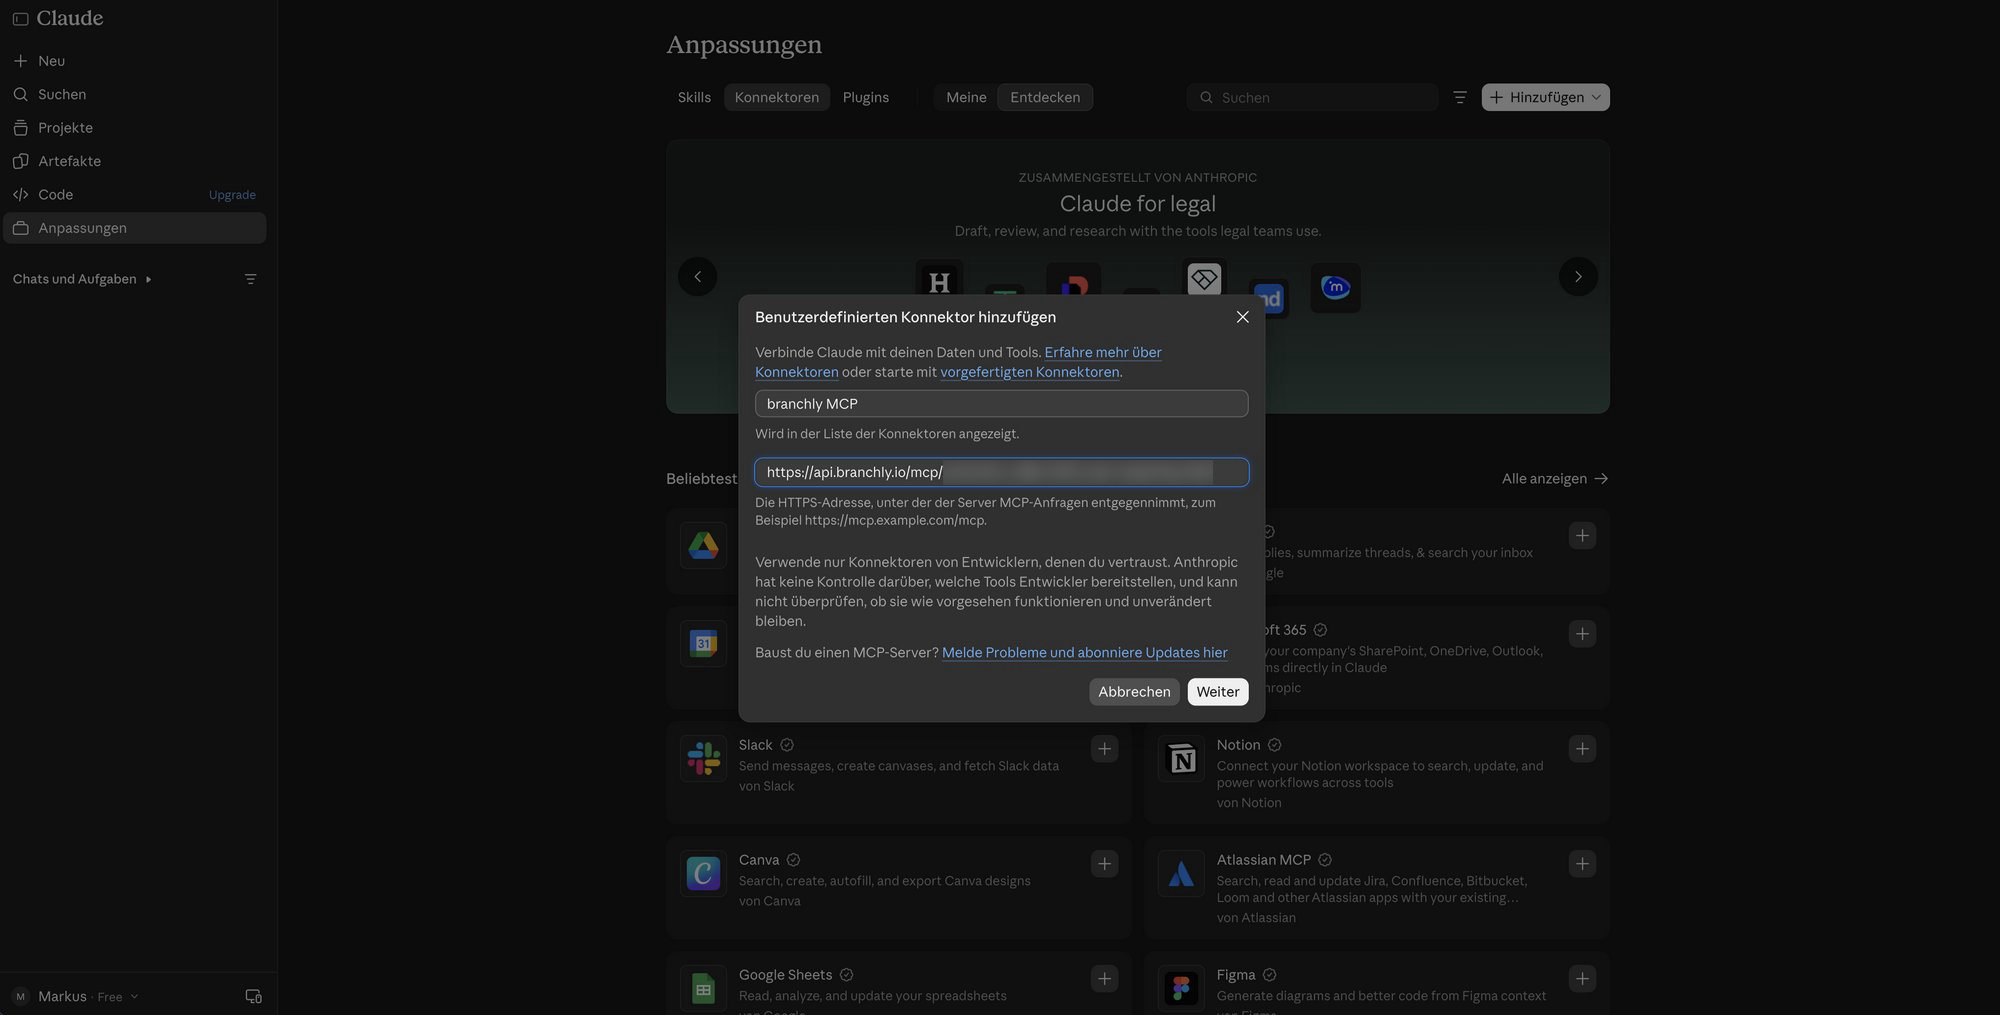Select the Meine view
The width and height of the screenshot is (2000, 1015).
click(966, 97)
